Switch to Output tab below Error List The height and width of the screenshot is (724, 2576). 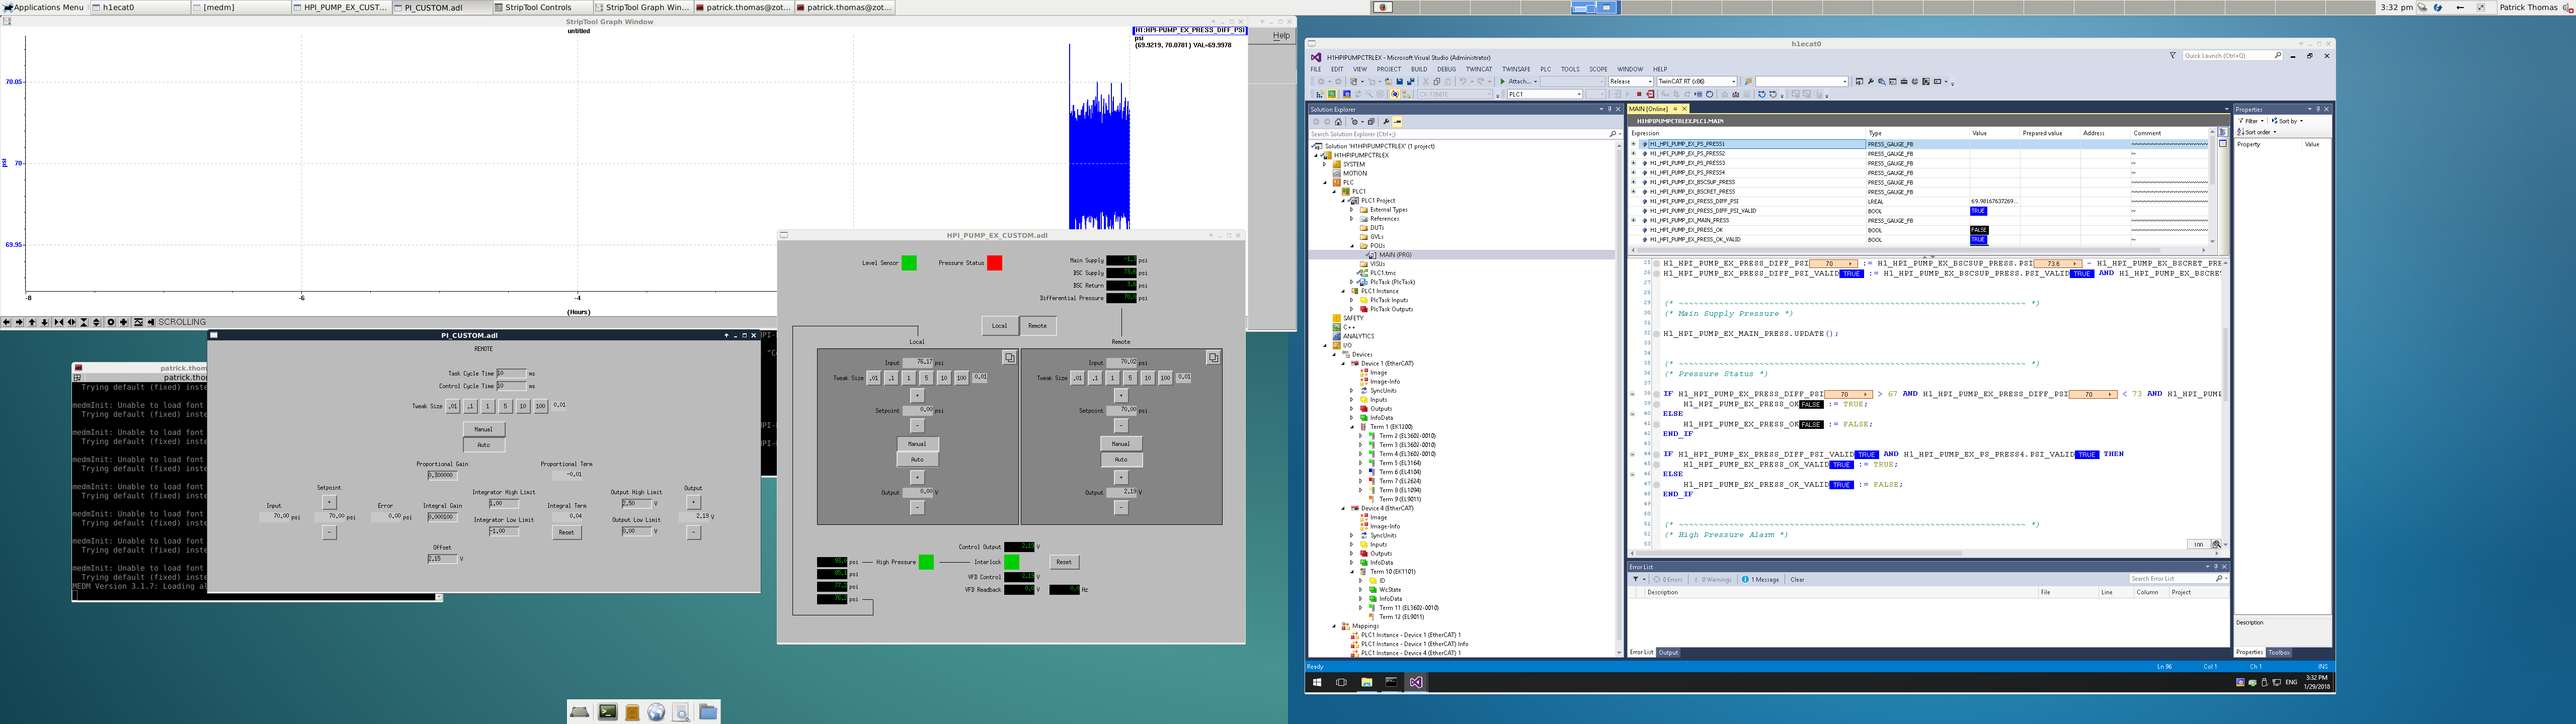coord(1668,652)
